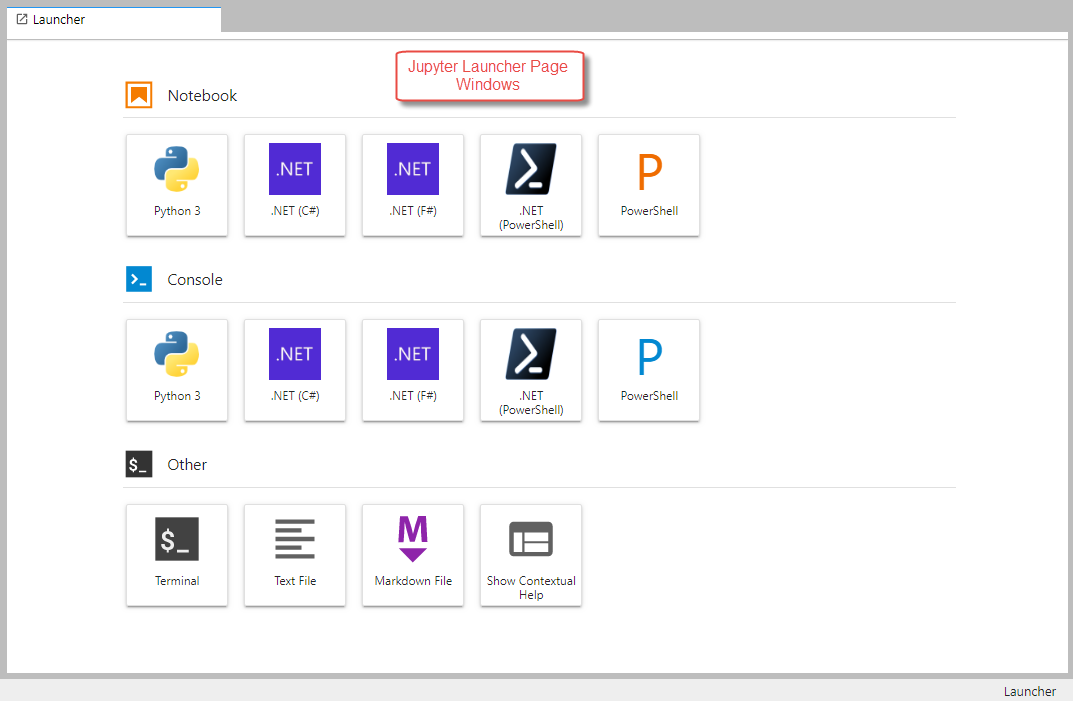This screenshot has height=701, width=1073.
Task: Click the orange Notebook section icon
Action: (x=139, y=95)
